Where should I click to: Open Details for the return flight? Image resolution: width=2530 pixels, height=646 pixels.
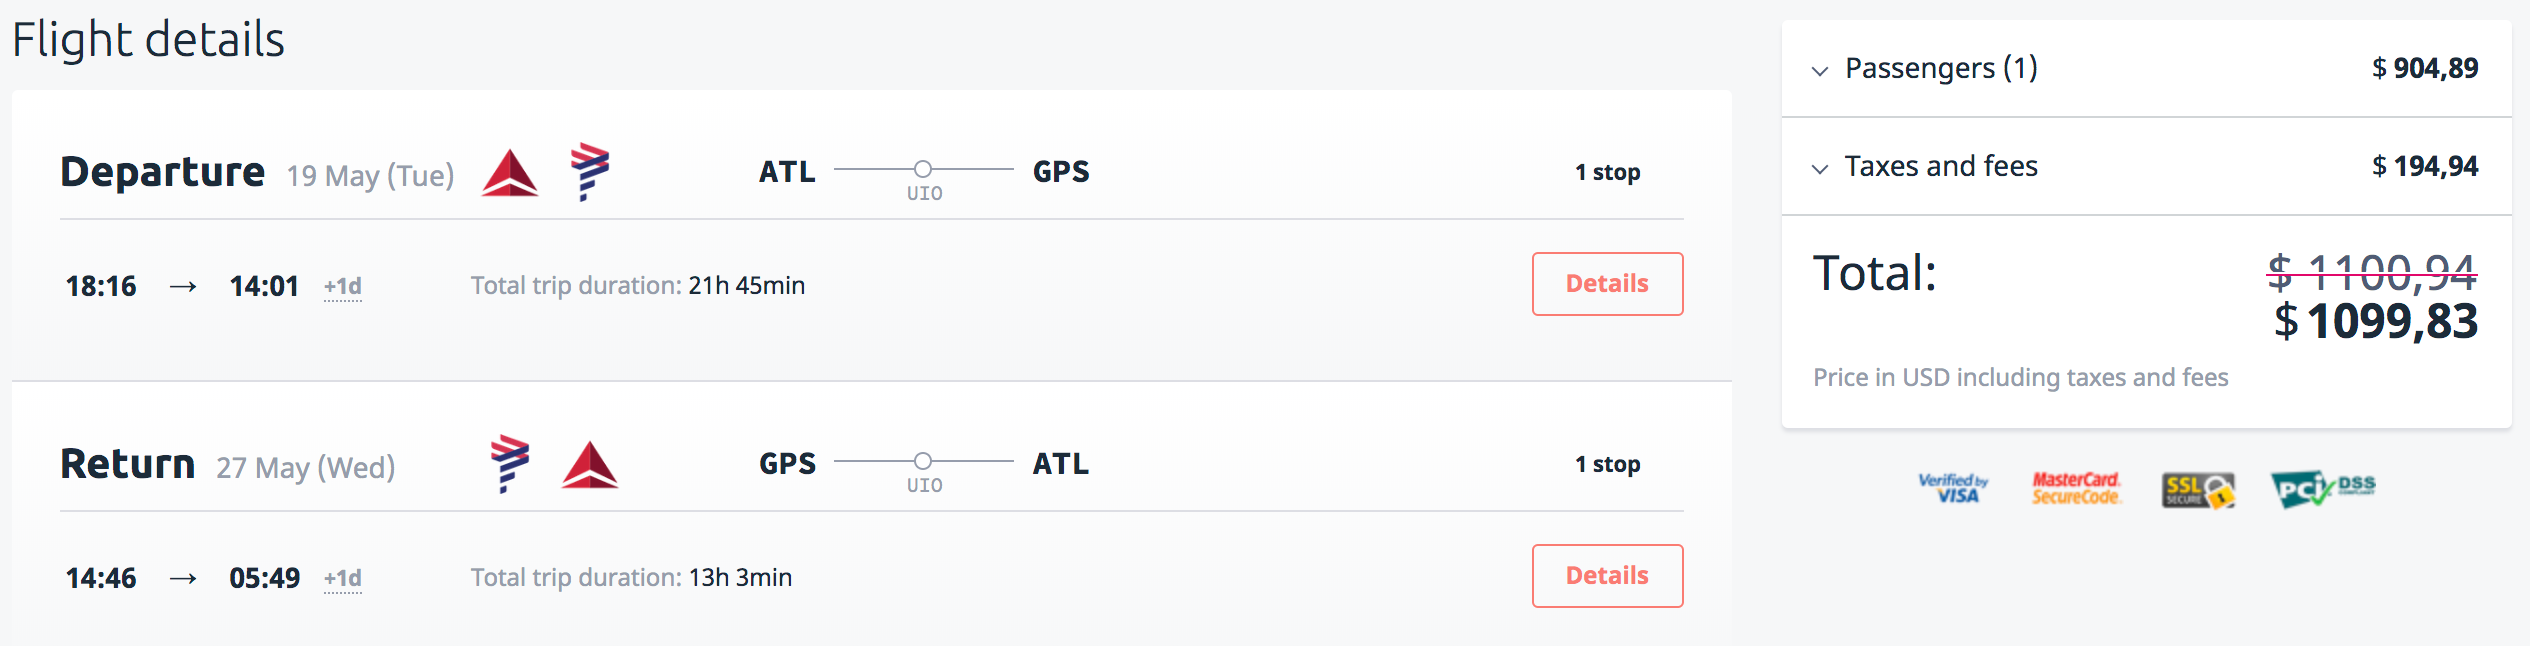pyautogui.click(x=1607, y=576)
